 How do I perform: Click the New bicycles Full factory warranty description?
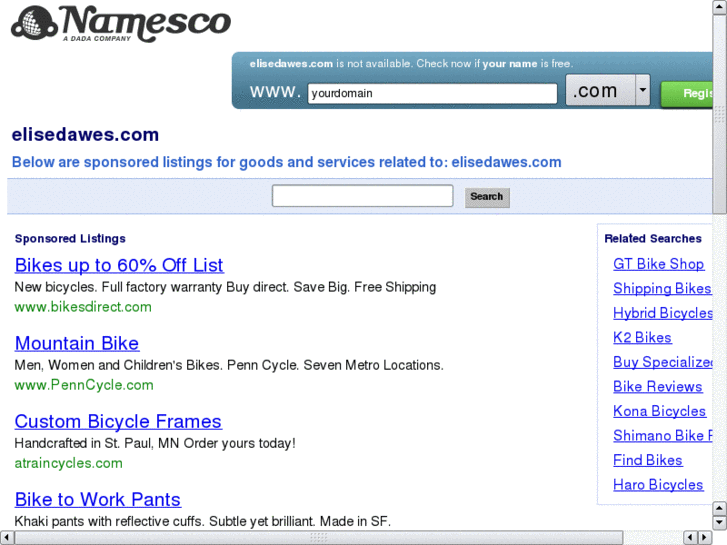pos(225,287)
